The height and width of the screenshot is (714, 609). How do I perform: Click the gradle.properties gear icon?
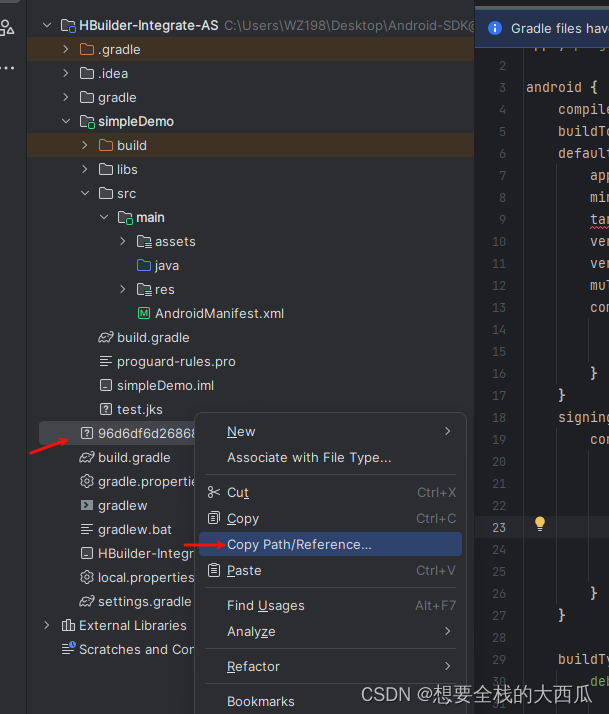point(87,481)
